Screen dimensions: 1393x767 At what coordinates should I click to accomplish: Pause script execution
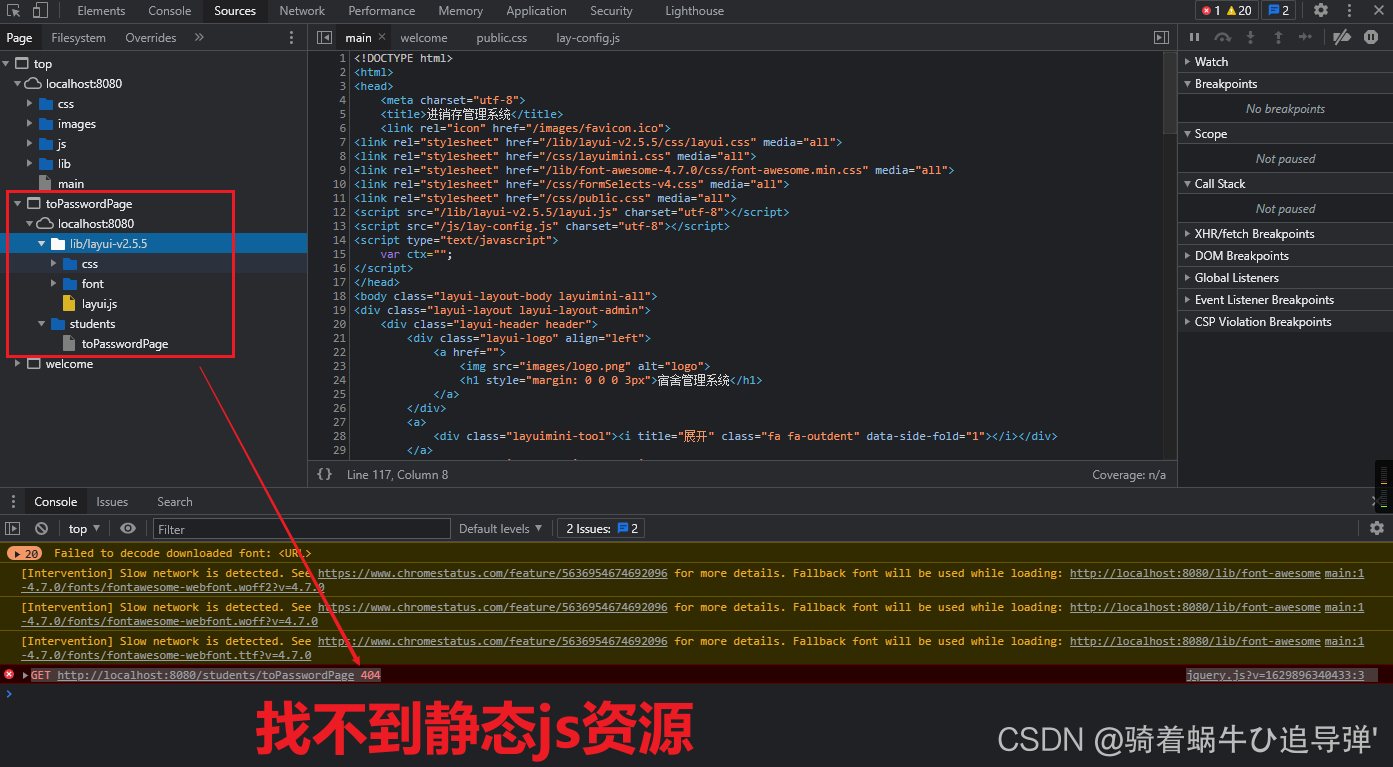point(1194,37)
